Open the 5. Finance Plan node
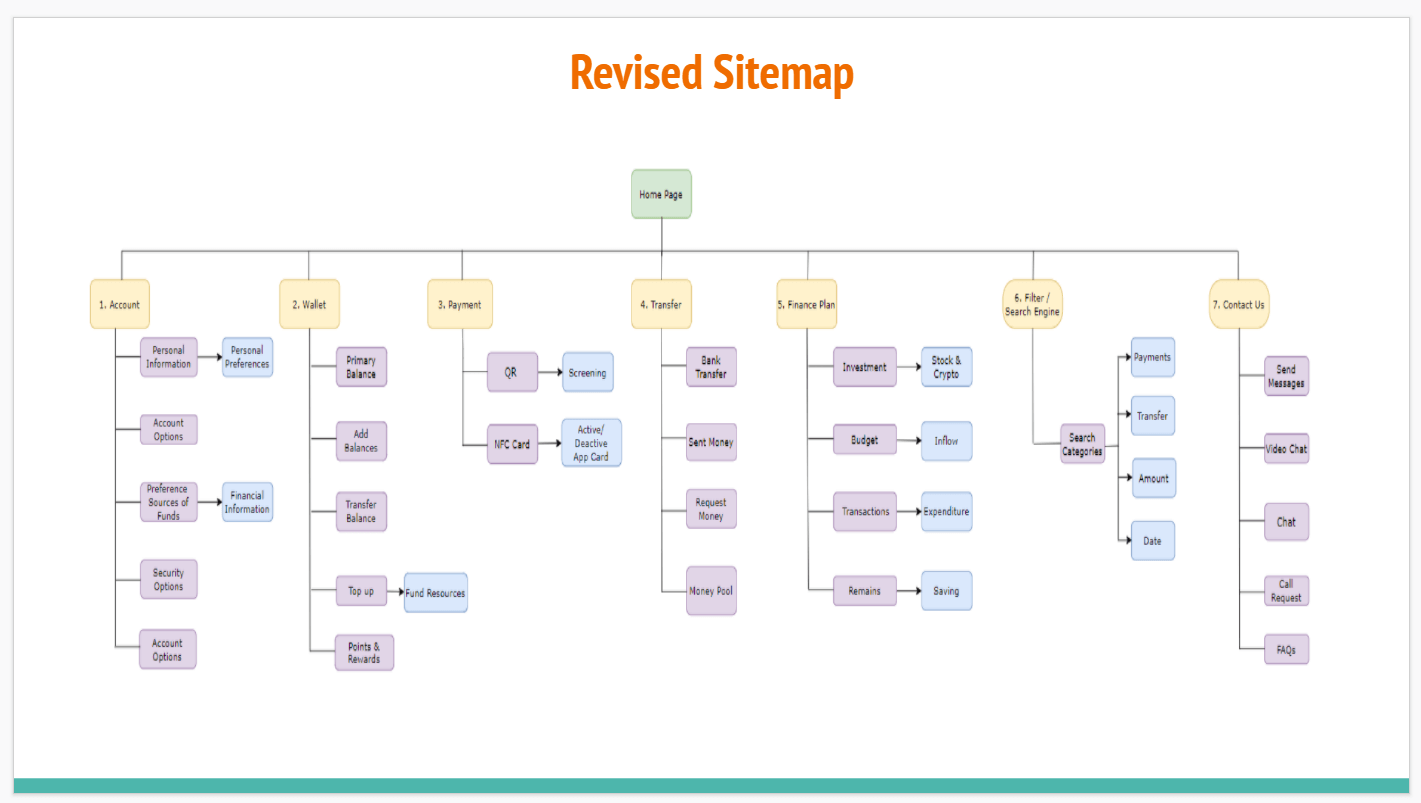 click(807, 304)
